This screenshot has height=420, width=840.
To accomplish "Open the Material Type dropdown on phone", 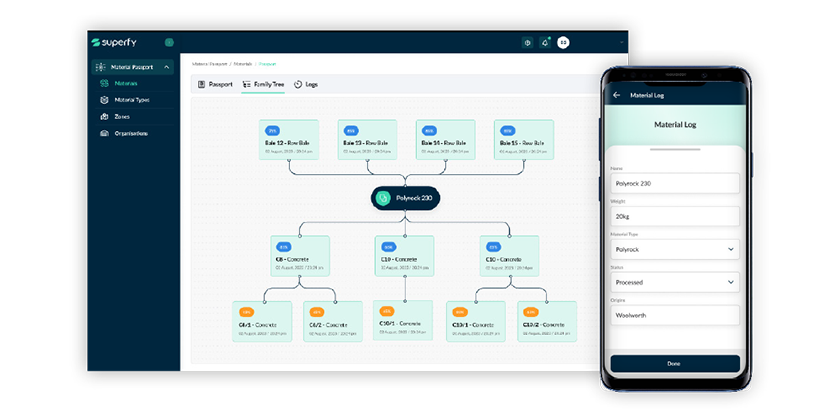I will pyautogui.click(x=674, y=249).
